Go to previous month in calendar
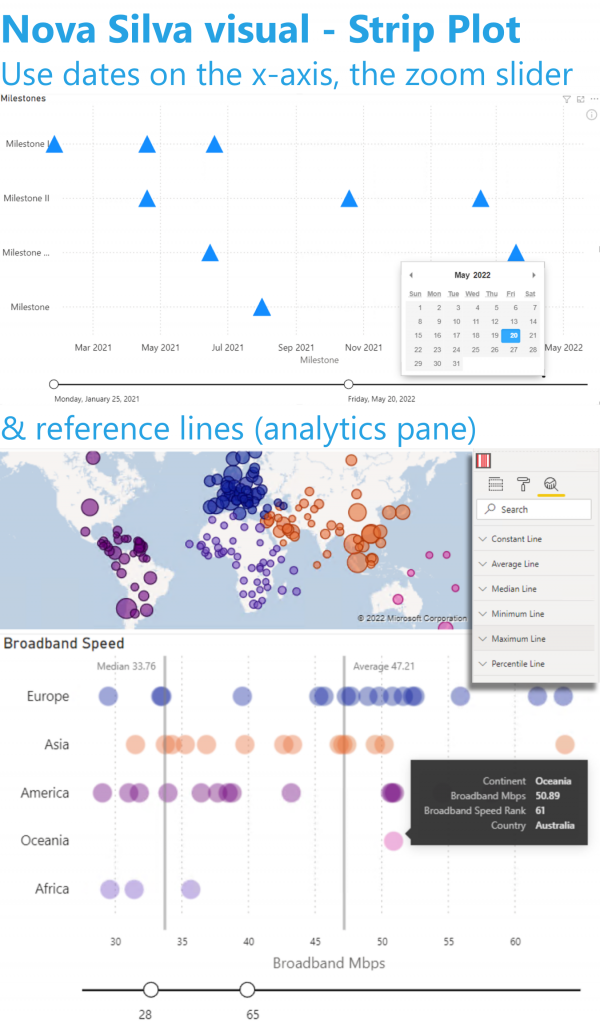600x1024 pixels. tap(411, 276)
